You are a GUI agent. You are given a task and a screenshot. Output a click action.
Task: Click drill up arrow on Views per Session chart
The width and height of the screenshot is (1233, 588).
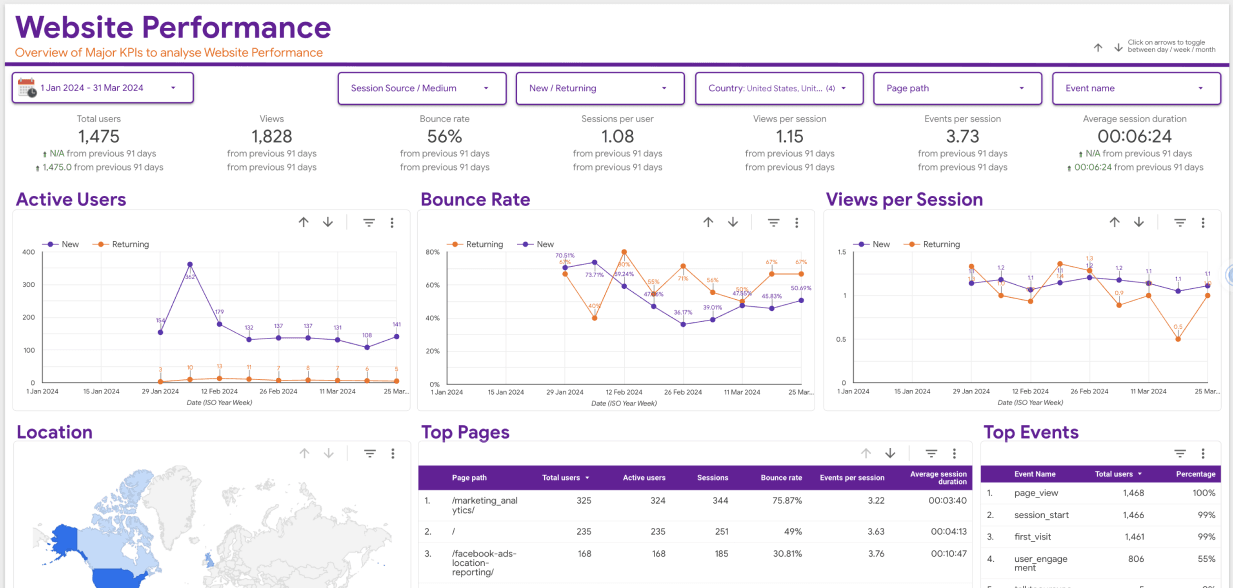click(x=1114, y=222)
